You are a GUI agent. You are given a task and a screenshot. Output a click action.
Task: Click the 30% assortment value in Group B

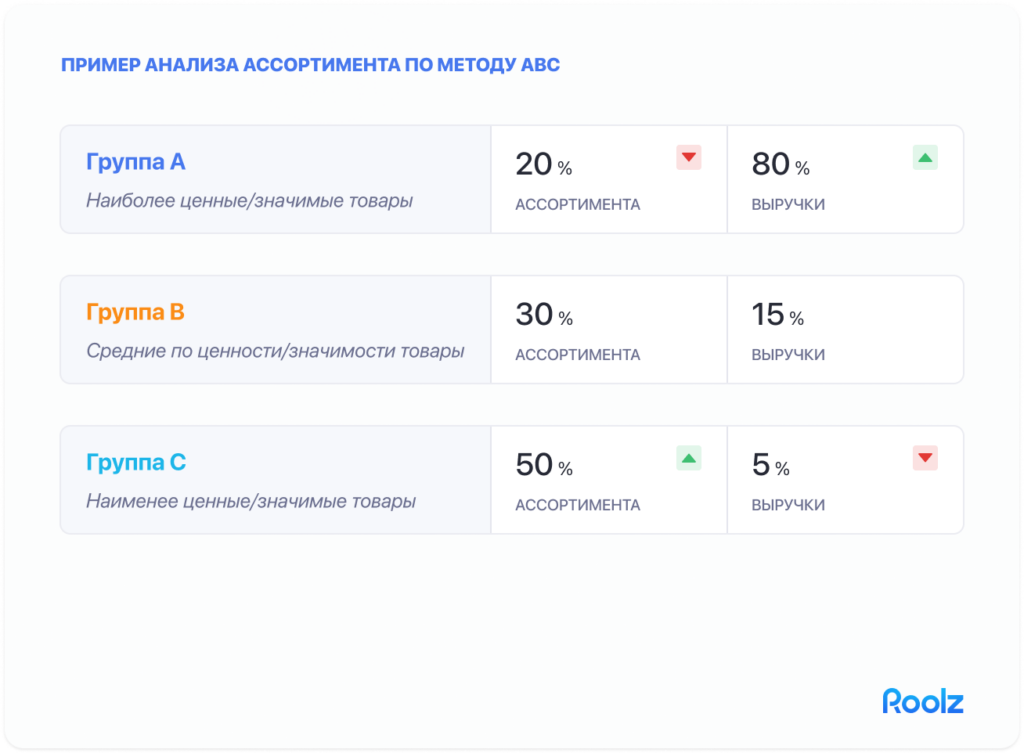[x=543, y=315]
